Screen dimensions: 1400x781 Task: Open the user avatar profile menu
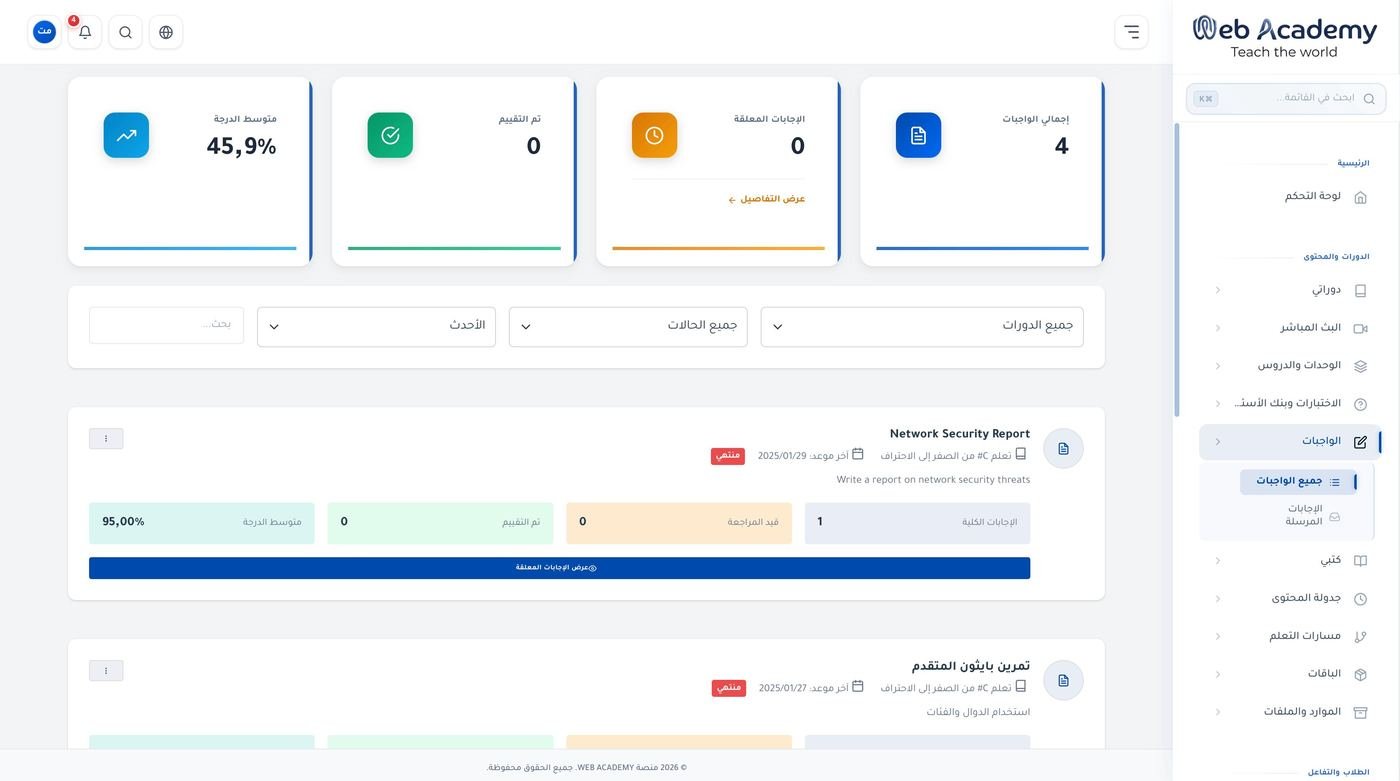44,32
